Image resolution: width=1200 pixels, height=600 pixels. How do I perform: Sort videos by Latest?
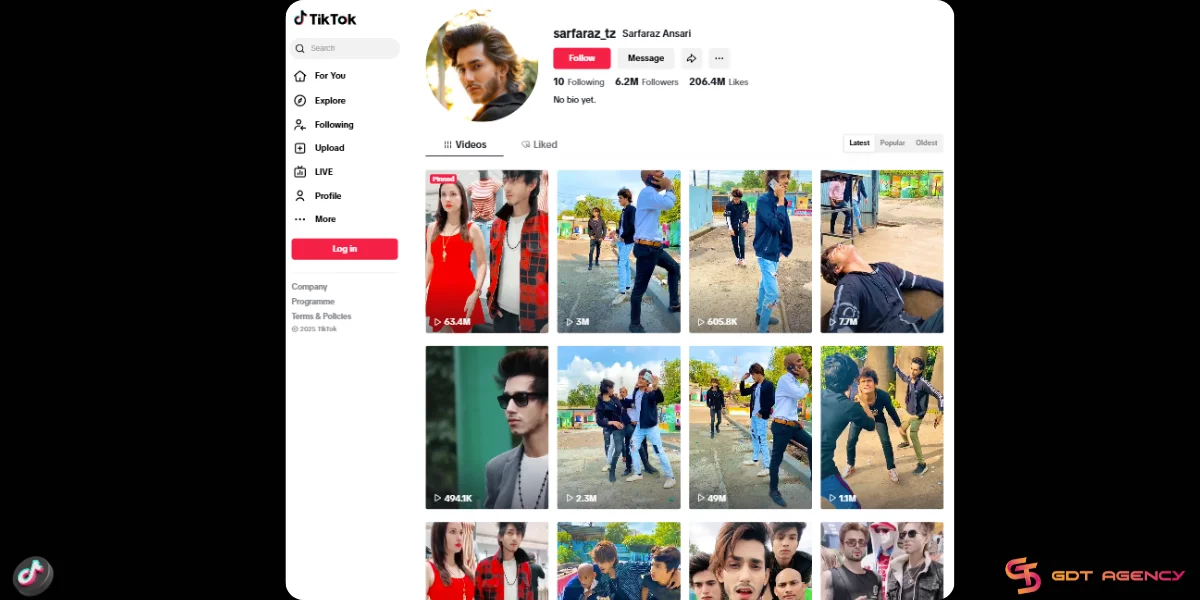click(859, 143)
